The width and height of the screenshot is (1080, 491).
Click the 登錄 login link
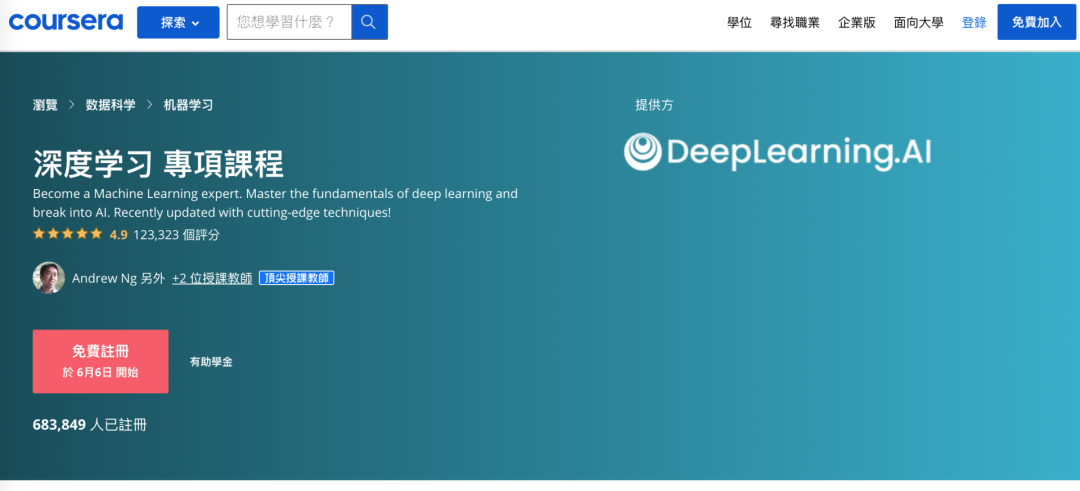[974, 23]
